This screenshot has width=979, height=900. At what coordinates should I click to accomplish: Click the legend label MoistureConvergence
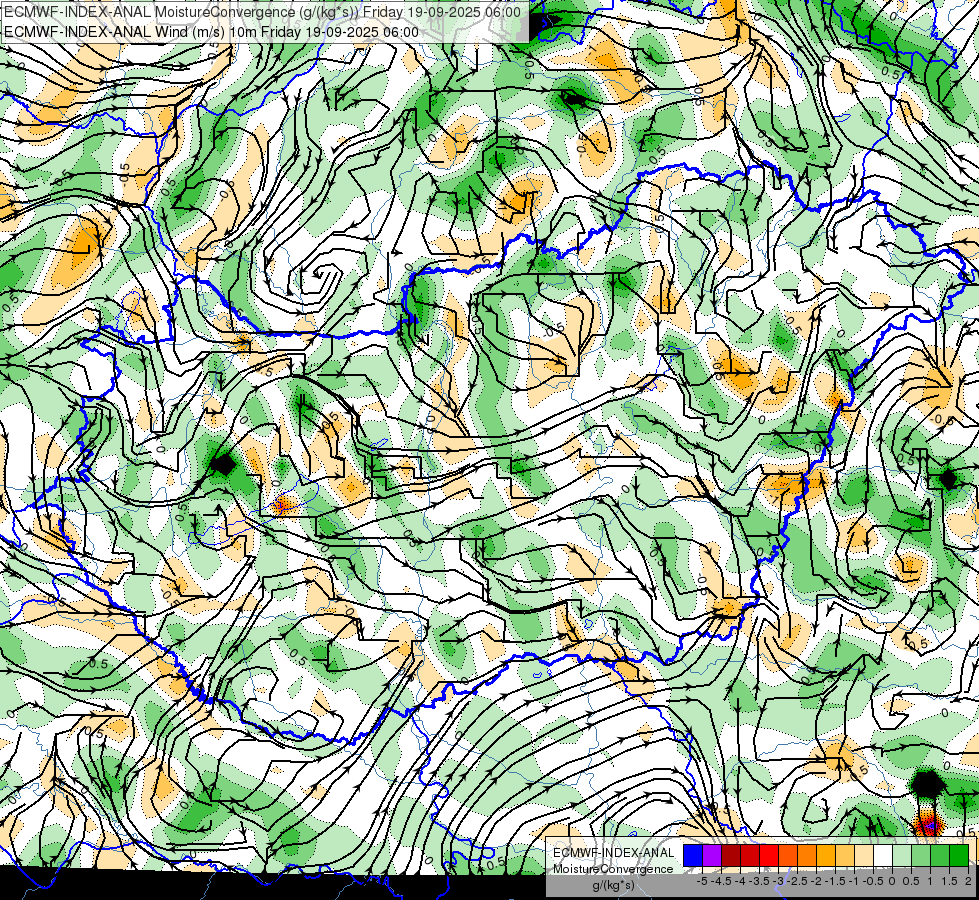[613, 869]
